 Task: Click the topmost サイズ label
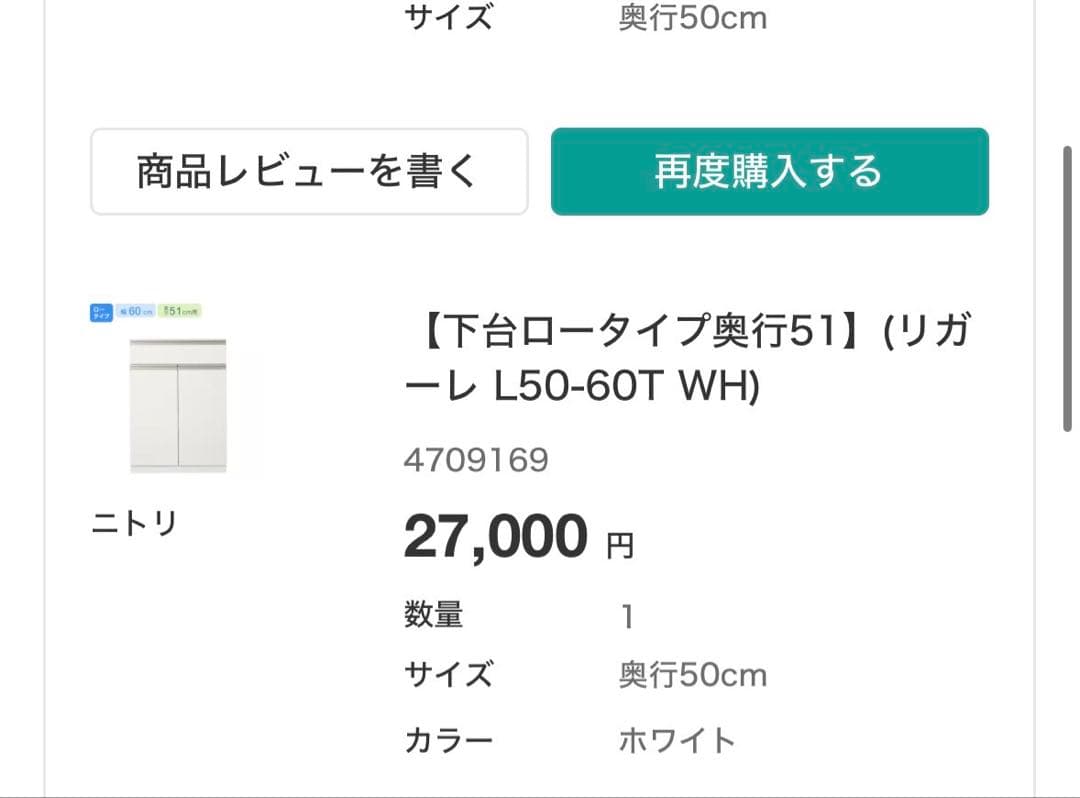(x=448, y=16)
